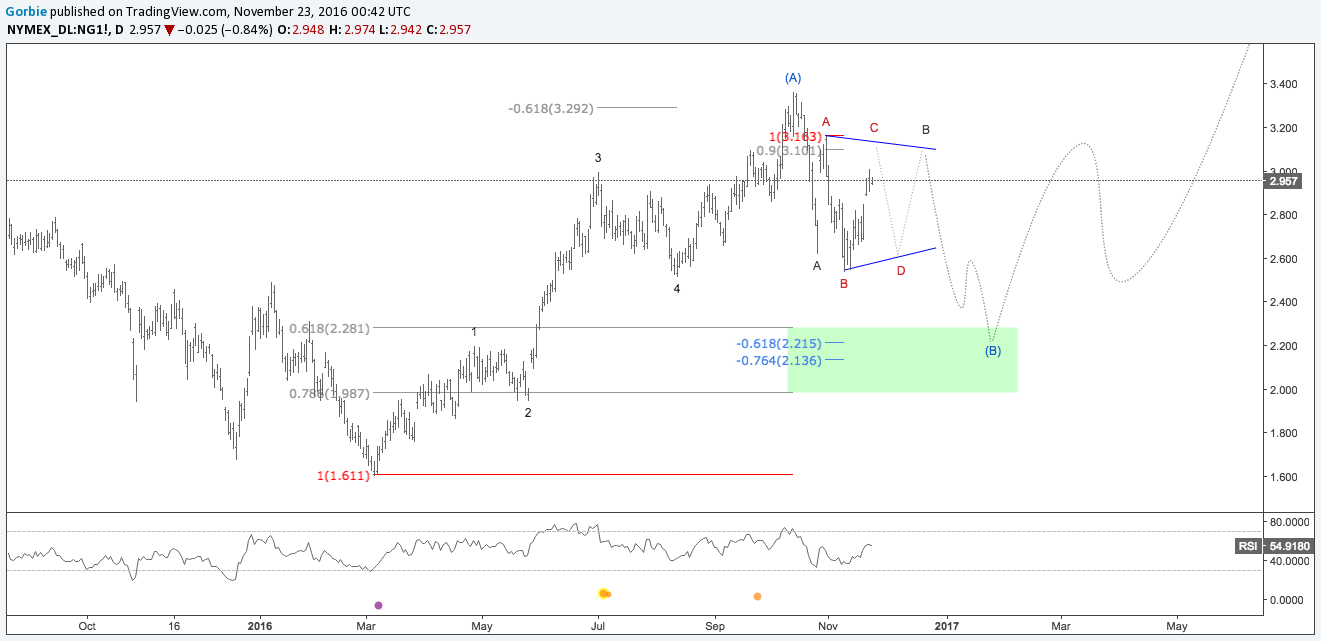1321x641 pixels.
Task: Select the upper blue triangle trendline
Action: coord(880,142)
